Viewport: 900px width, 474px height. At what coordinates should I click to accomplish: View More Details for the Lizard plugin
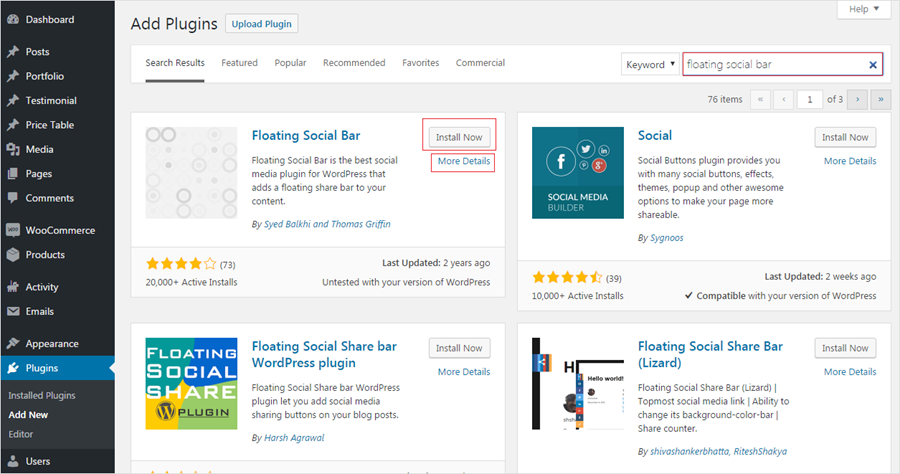click(x=850, y=372)
